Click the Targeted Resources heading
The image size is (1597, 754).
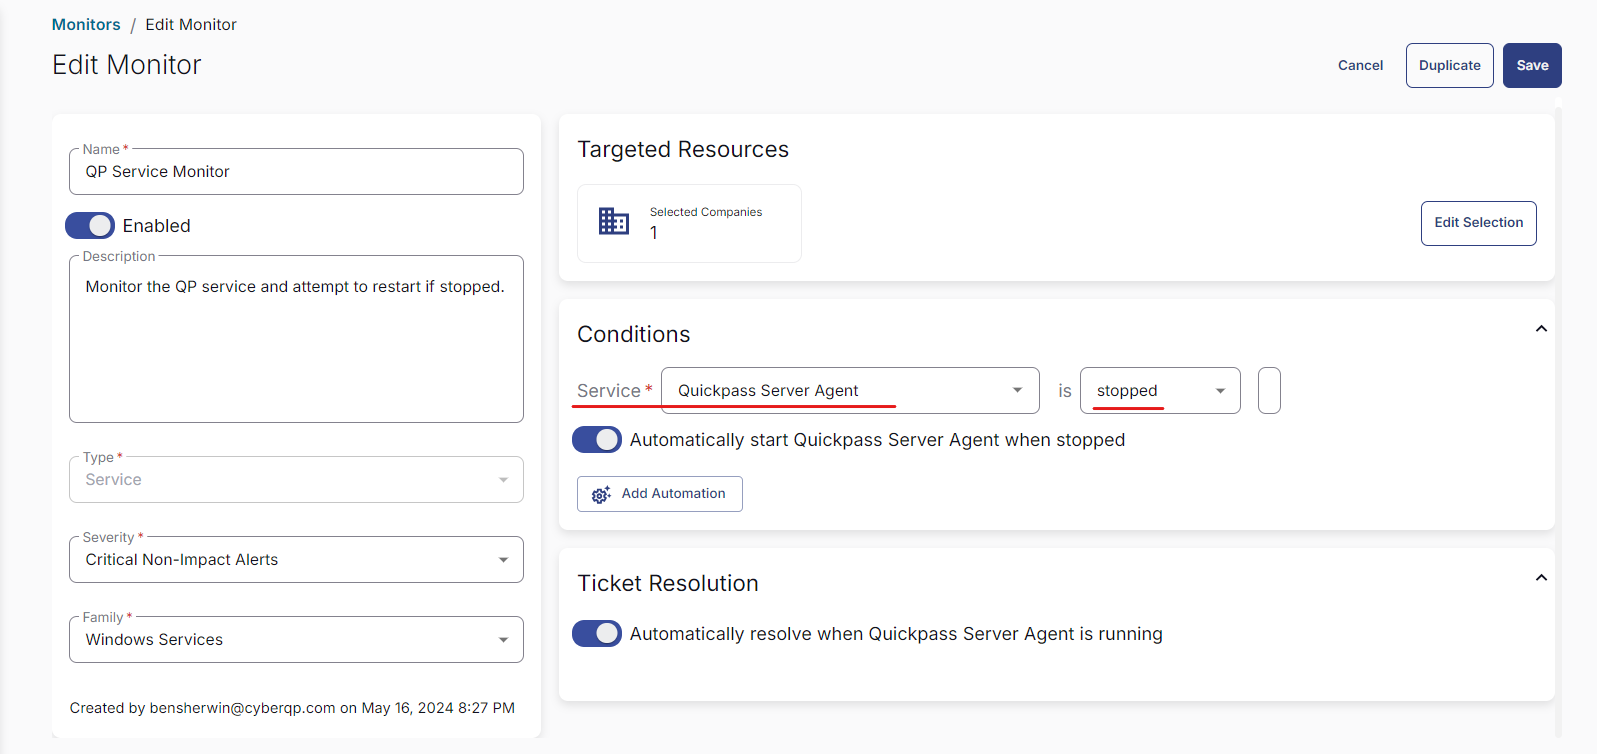pos(683,149)
